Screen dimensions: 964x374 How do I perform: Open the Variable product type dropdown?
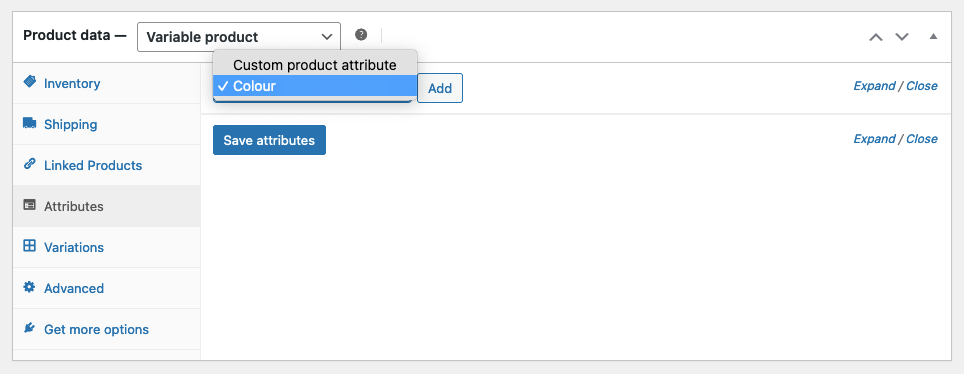tap(239, 37)
